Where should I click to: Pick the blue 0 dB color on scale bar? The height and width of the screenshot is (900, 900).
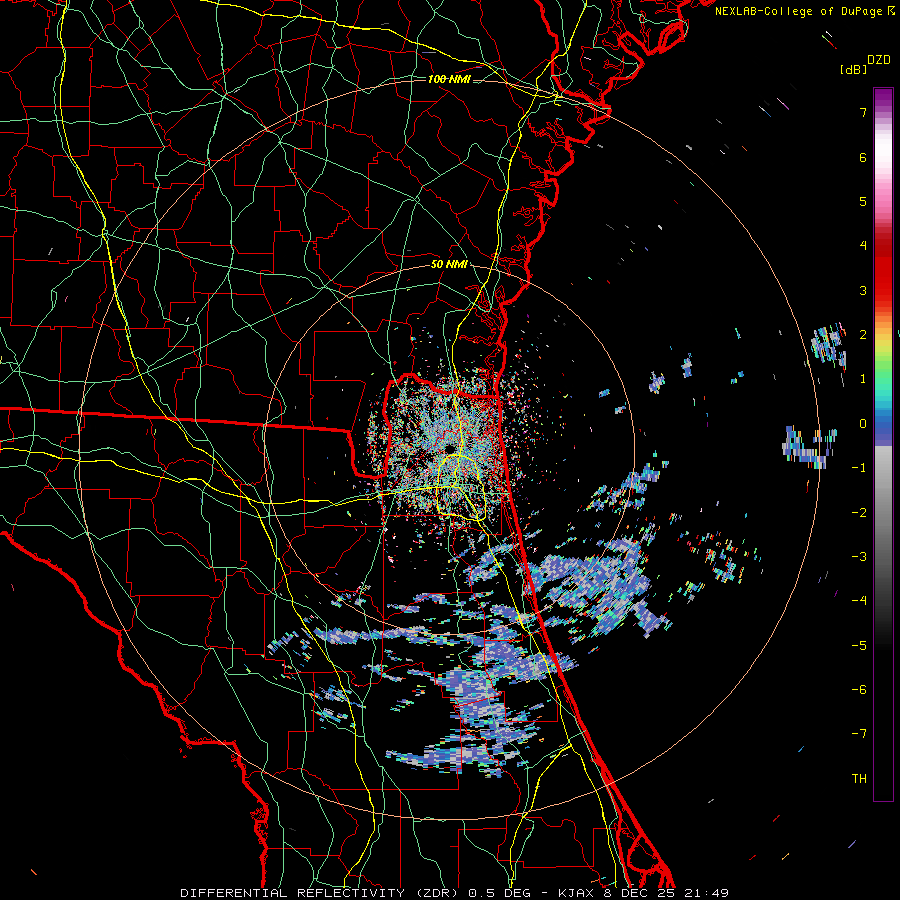(883, 424)
